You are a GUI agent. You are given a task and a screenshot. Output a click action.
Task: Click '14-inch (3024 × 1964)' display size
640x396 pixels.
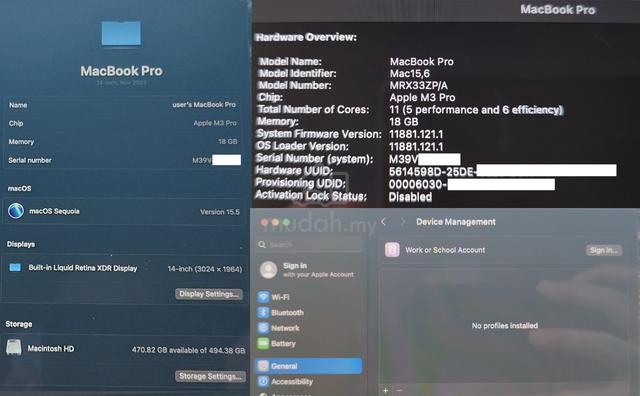point(205,269)
